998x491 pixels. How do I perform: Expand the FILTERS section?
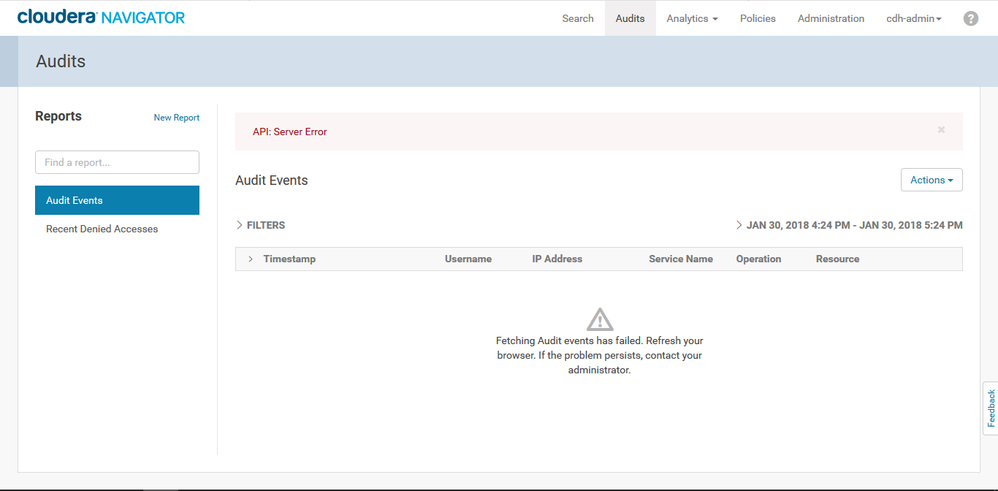260,225
